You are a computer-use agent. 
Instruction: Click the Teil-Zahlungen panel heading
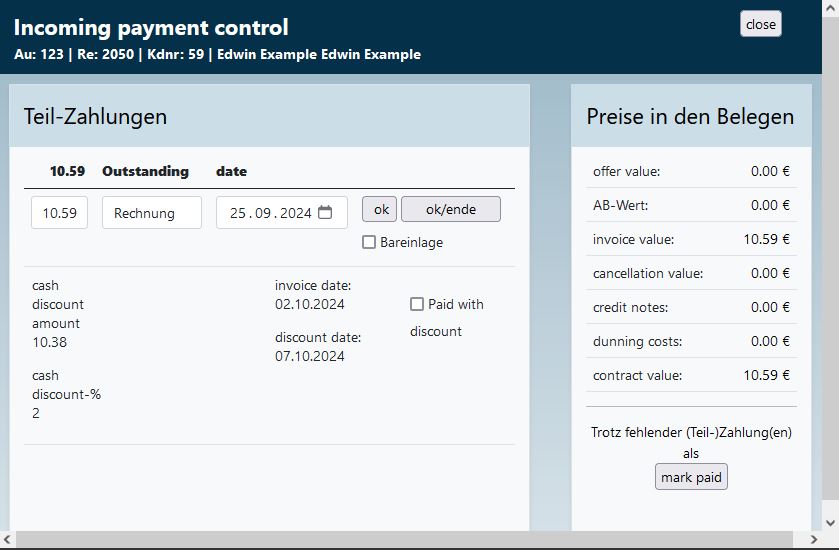tap(95, 116)
